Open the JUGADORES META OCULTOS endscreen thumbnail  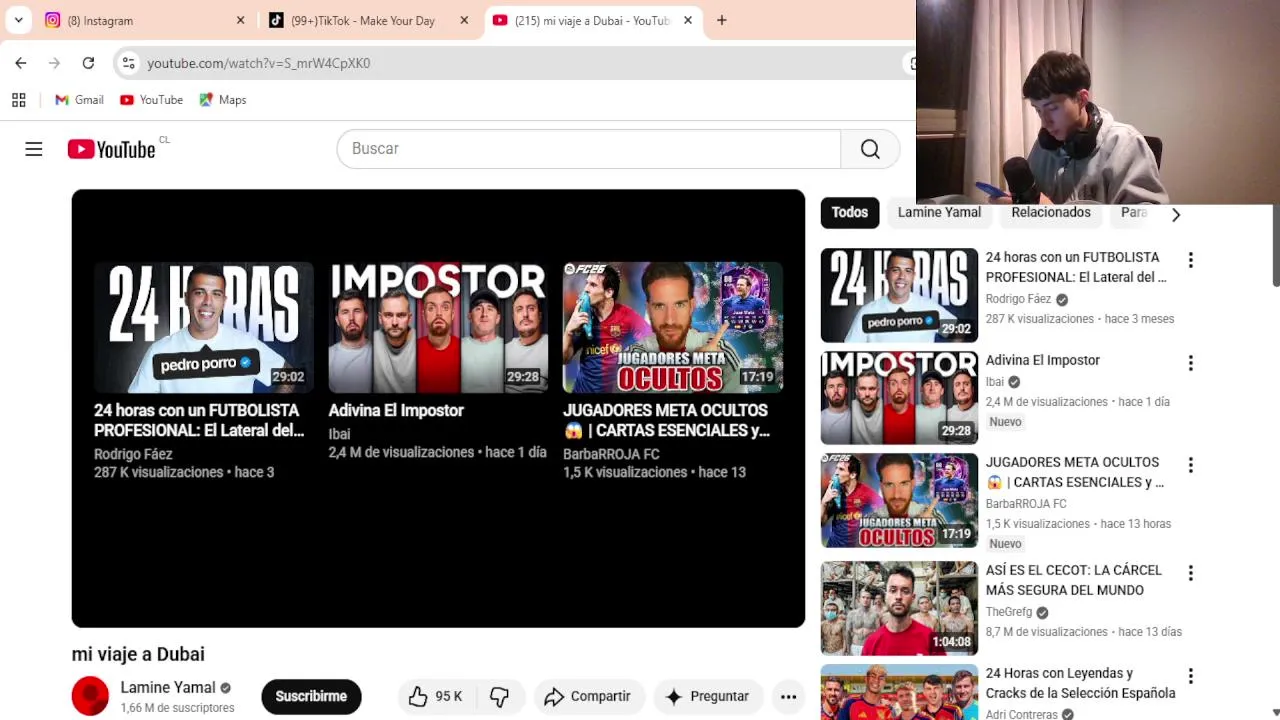tap(673, 327)
